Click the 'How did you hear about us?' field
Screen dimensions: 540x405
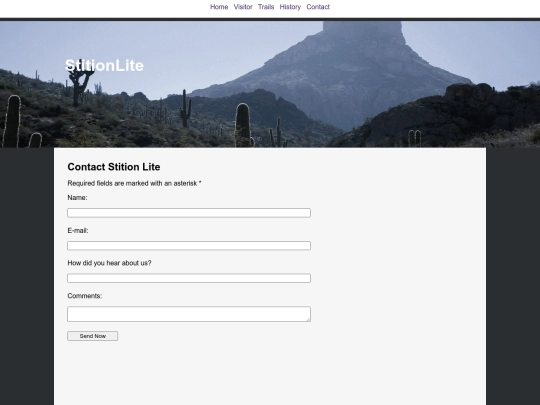click(x=189, y=278)
